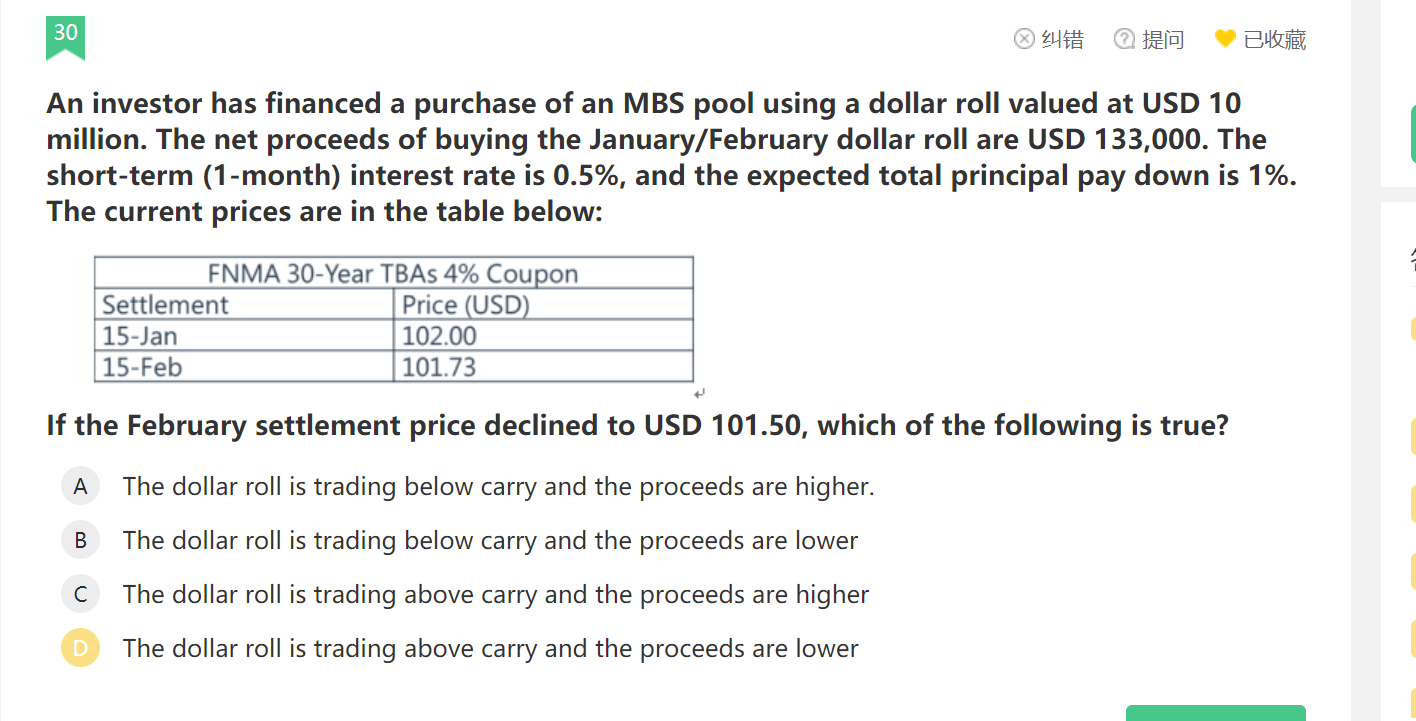Click the green question number 30 badge
This screenshot has width=1416, height=721.
click(65, 35)
